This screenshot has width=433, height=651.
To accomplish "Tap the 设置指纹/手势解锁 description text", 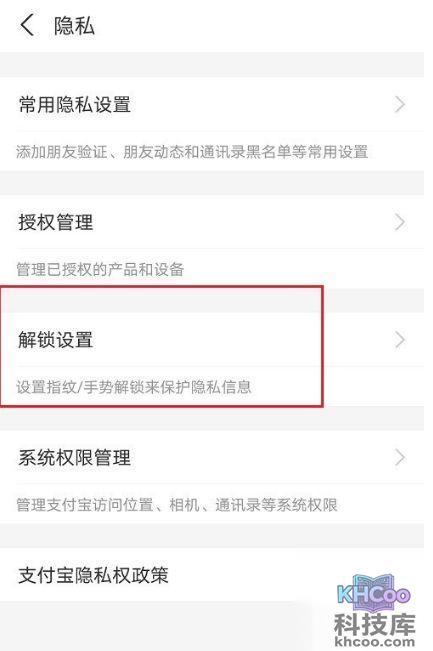I will (x=134, y=387).
